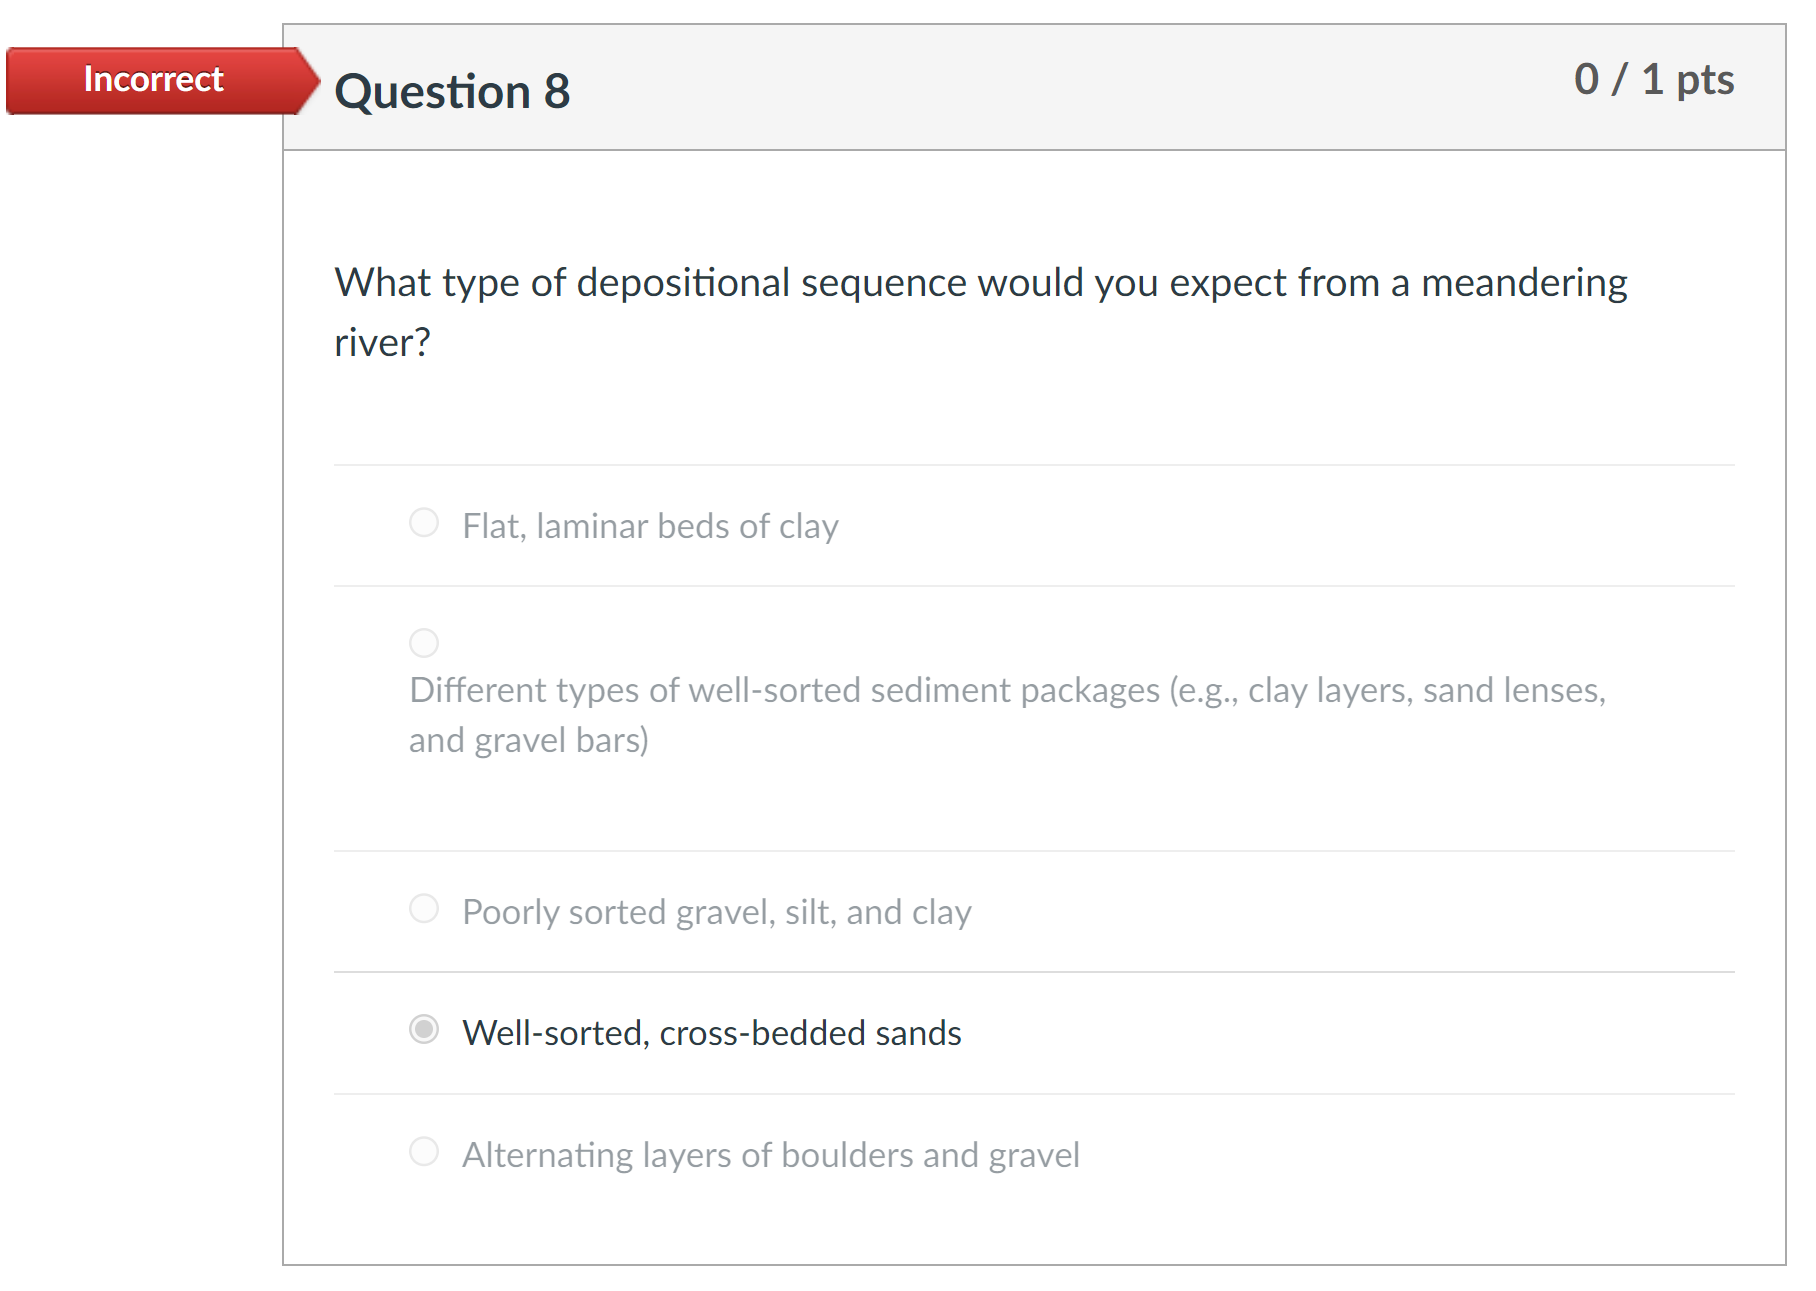The height and width of the screenshot is (1291, 1816).
Task: Click the "Poorly sorted gravel, silt, and clay" label
Action: pyautogui.click(x=716, y=912)
